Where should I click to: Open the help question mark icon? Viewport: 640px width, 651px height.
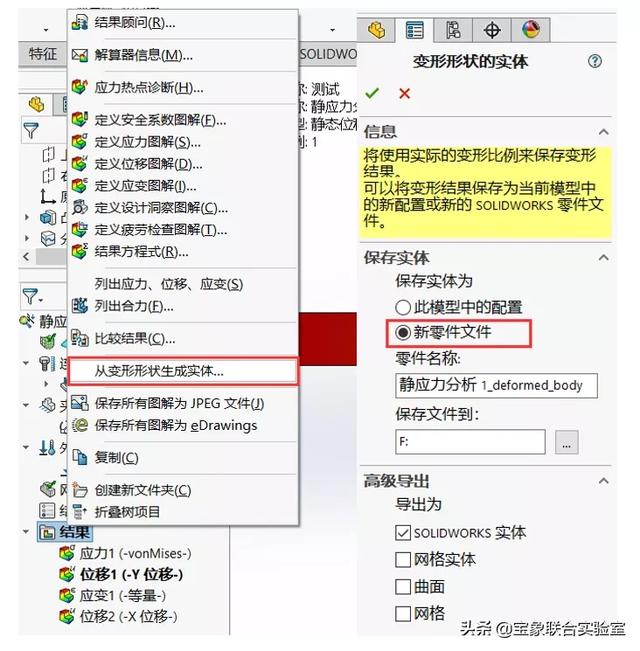[594, 61]
